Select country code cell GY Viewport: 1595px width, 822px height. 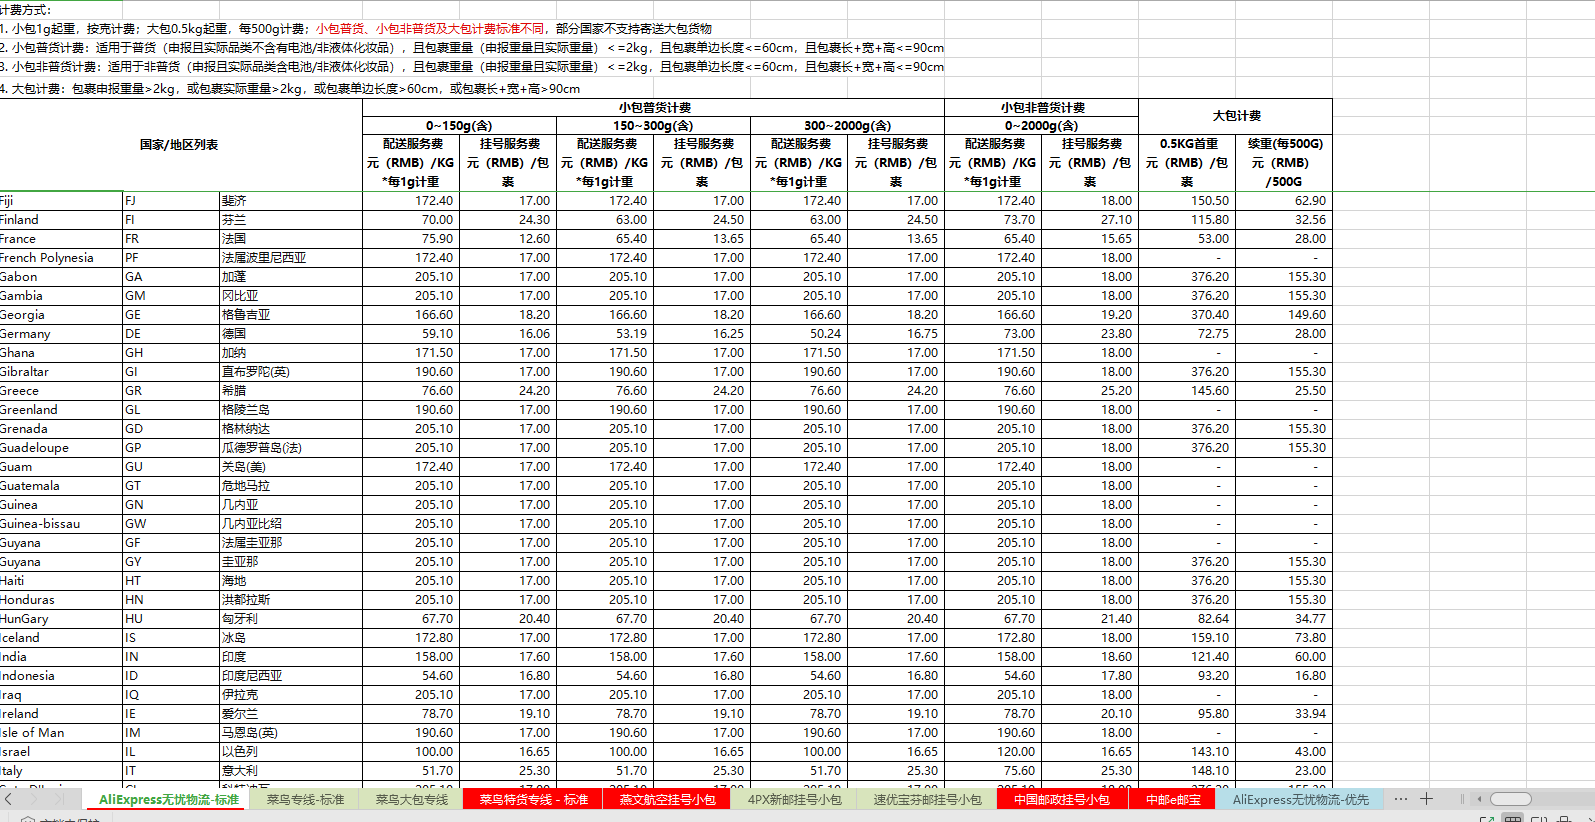(171, 562)
